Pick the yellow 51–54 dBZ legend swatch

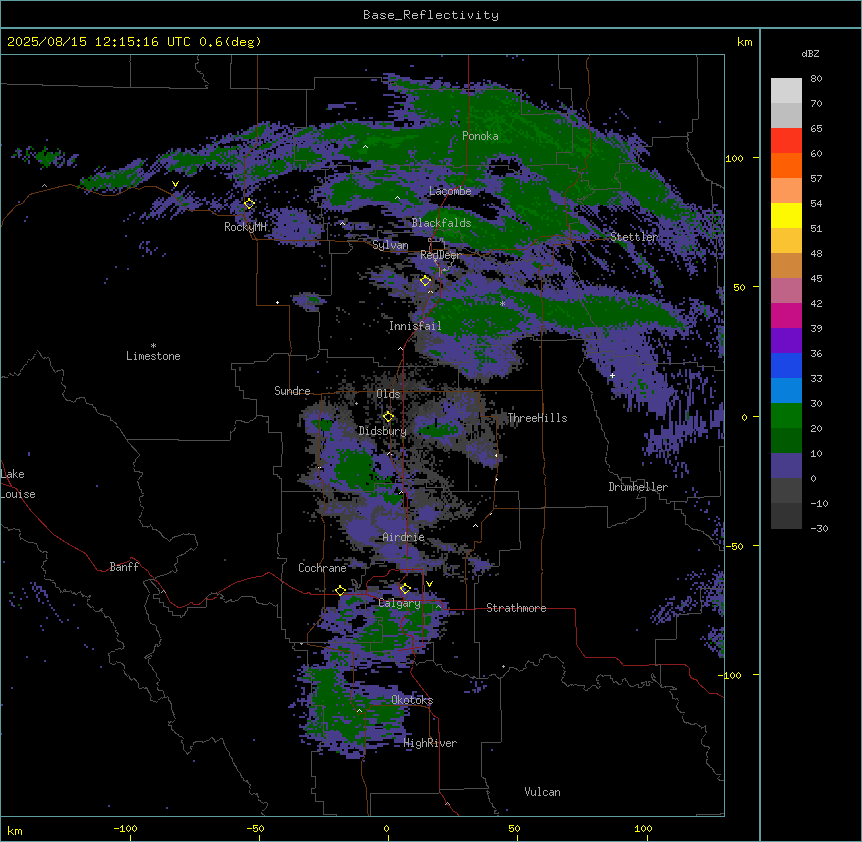[786, 215]
